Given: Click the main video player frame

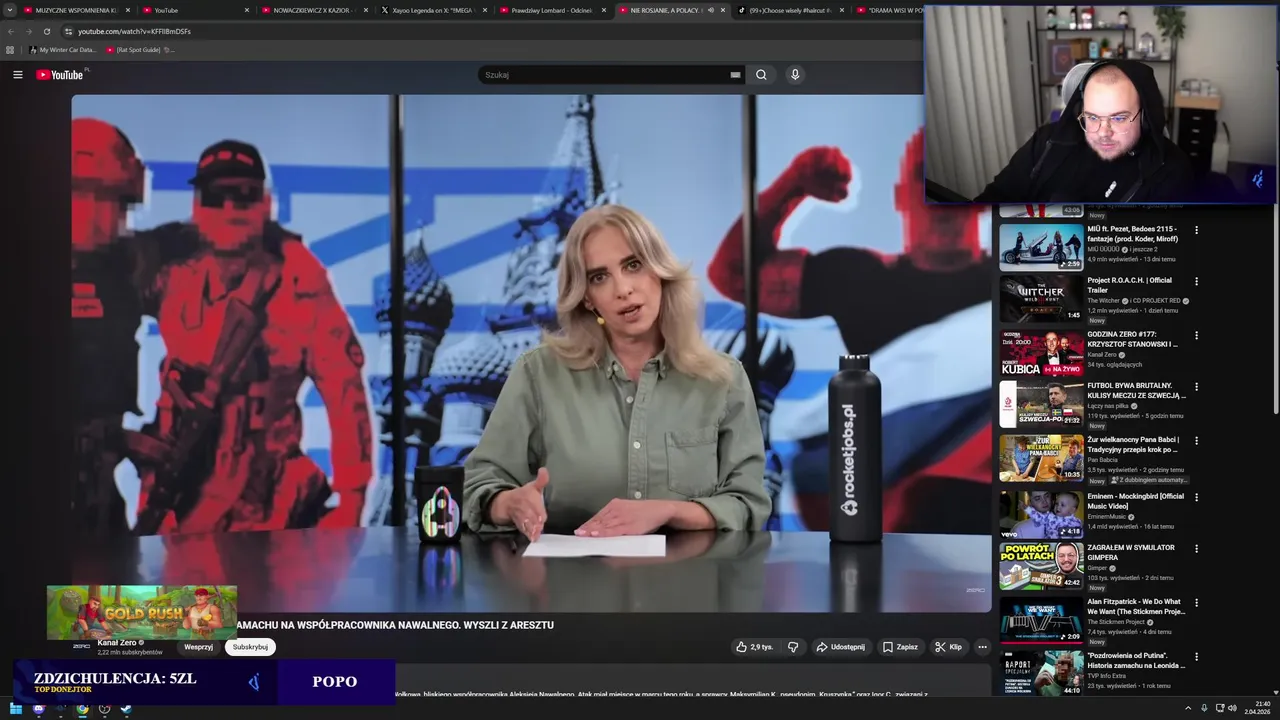Looking at the screenshot, I should (531, 353).
